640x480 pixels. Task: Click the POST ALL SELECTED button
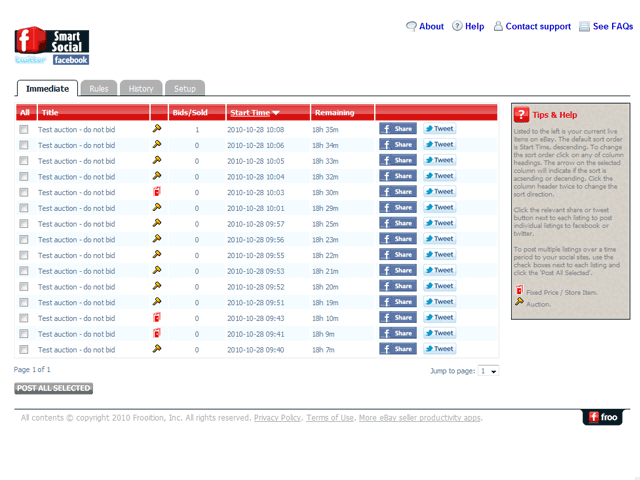[x=53, y=388]
